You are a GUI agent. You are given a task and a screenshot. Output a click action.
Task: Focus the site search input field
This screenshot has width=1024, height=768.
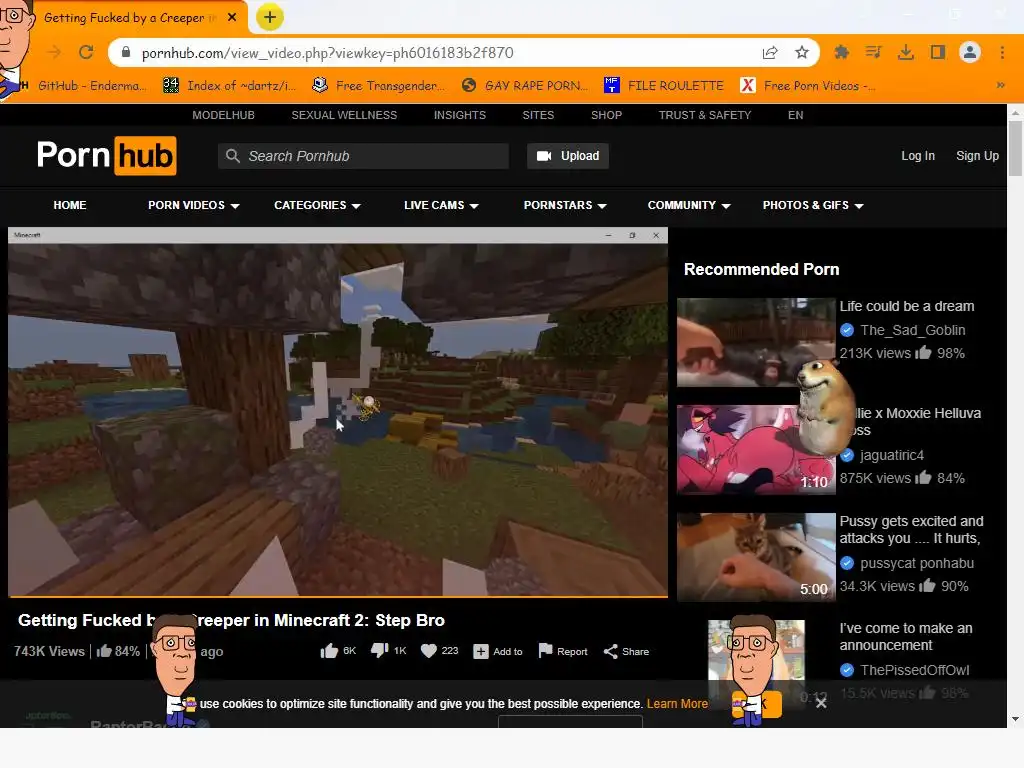coord(363,156)
